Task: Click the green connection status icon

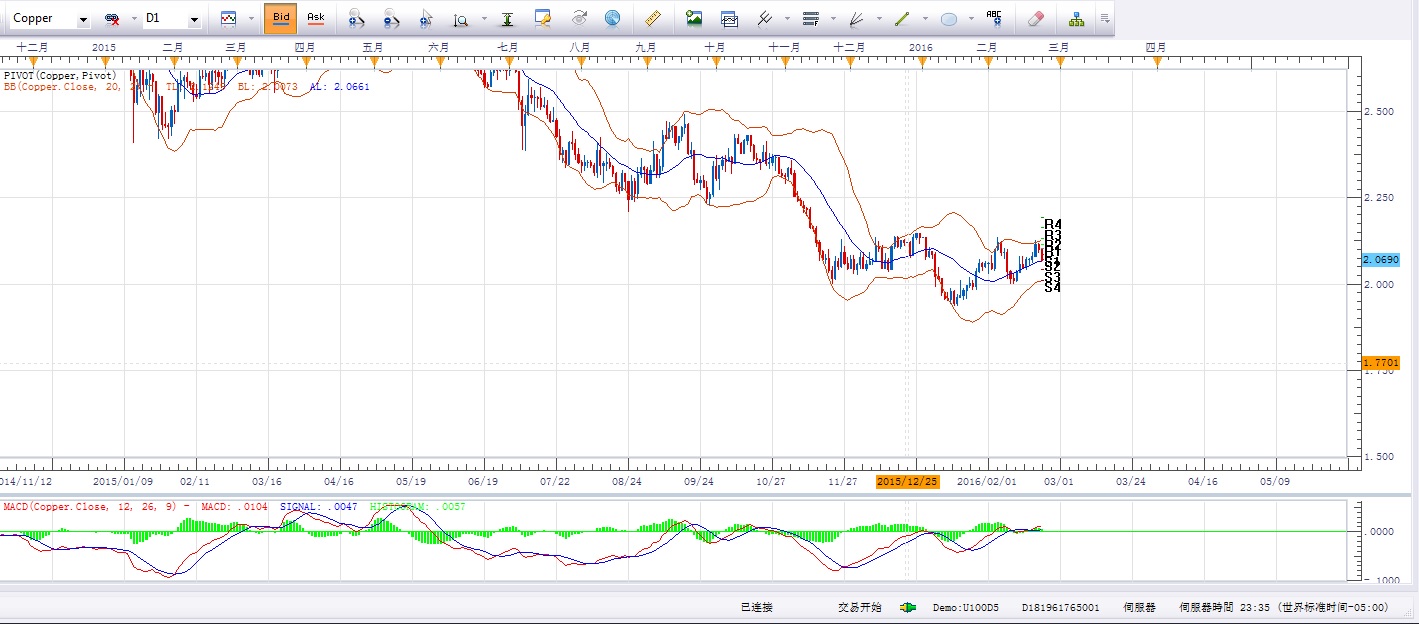Action: tap(908, 607)
